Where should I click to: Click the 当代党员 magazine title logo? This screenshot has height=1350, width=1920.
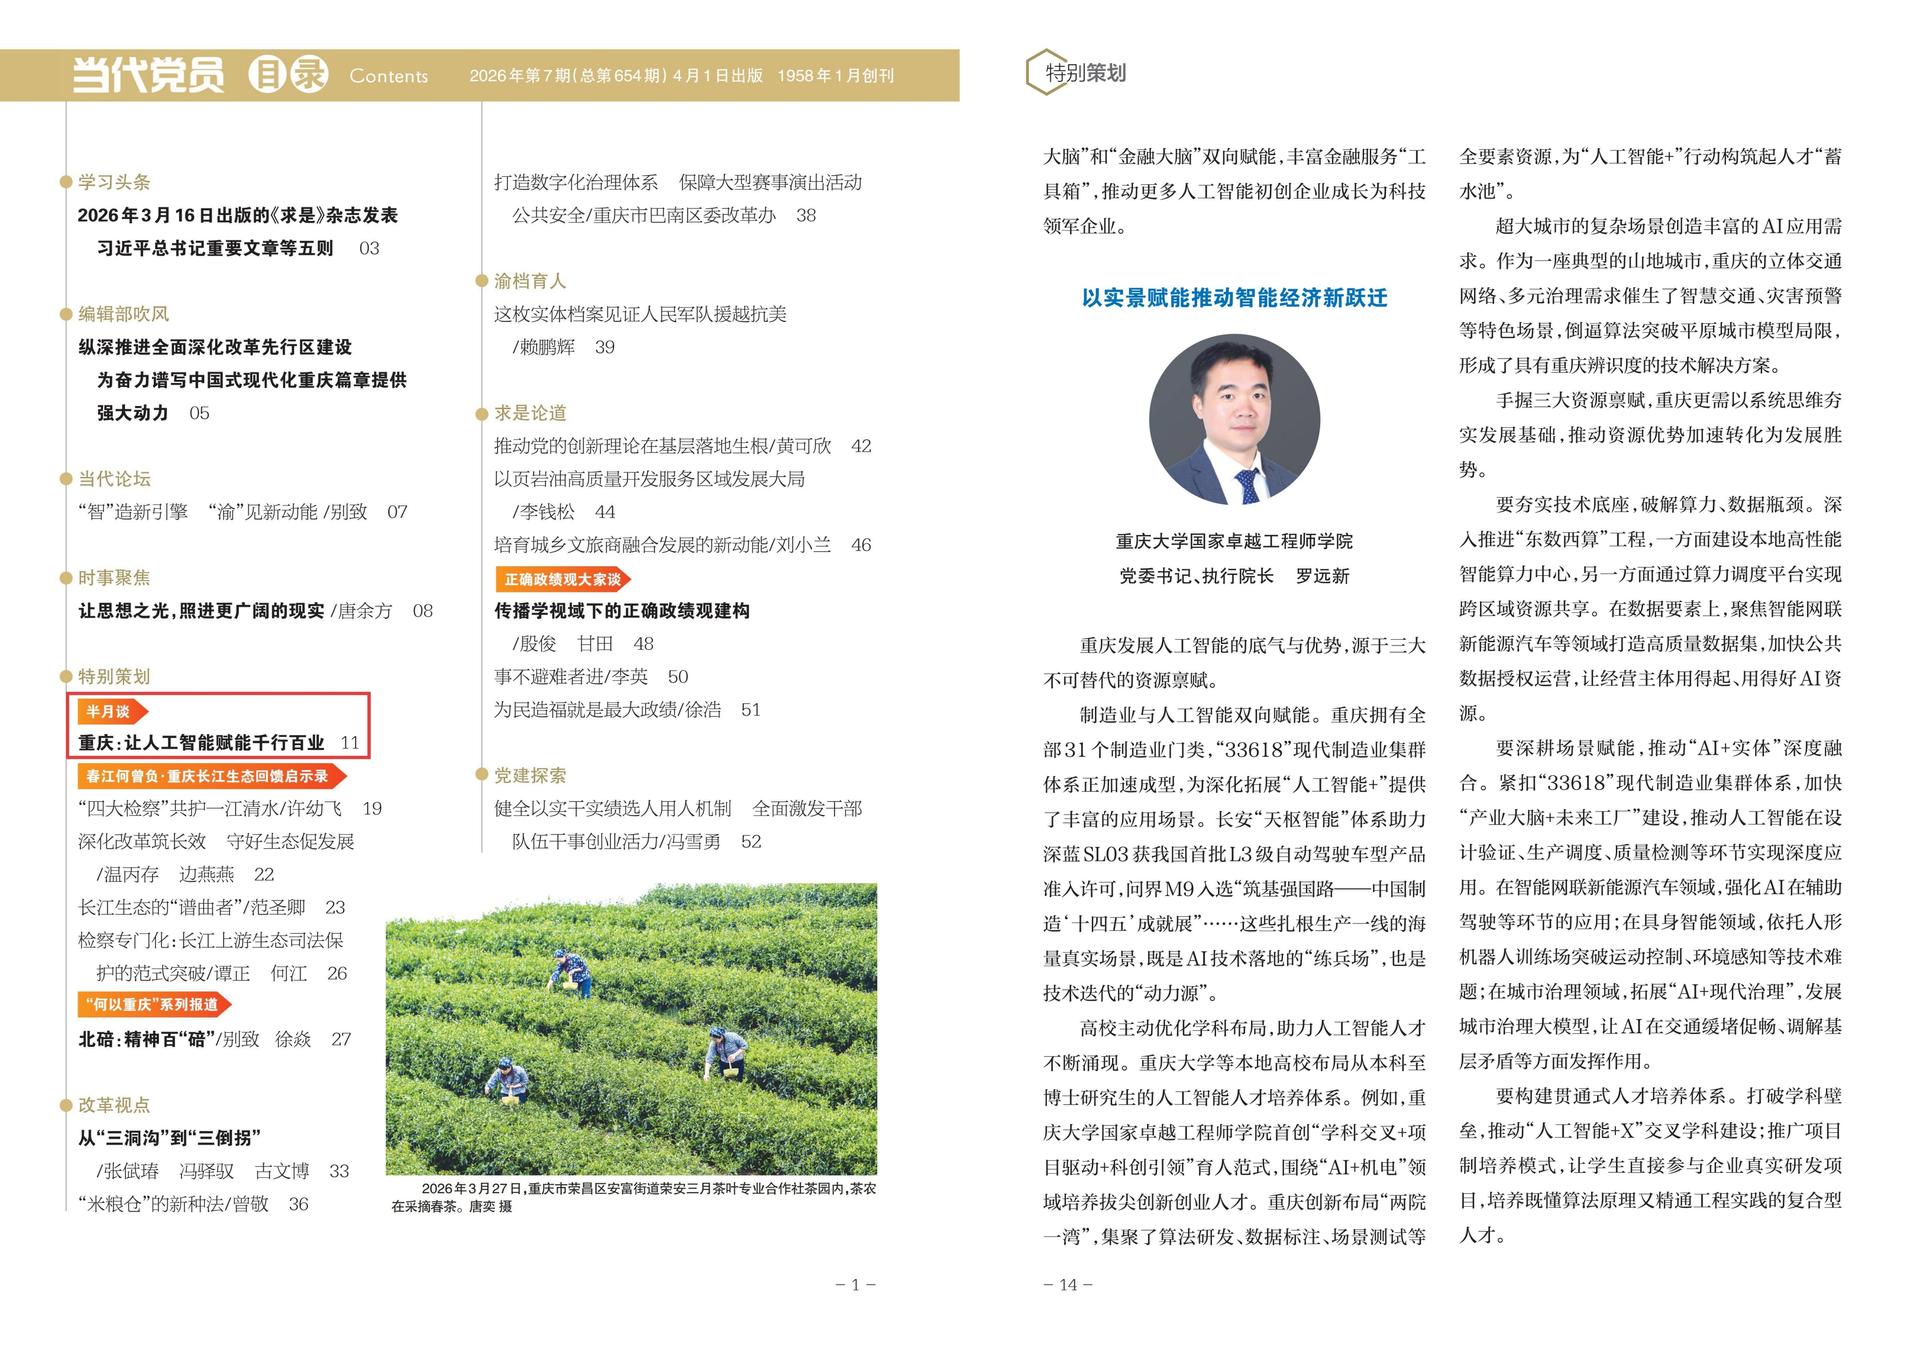[148, 75]
